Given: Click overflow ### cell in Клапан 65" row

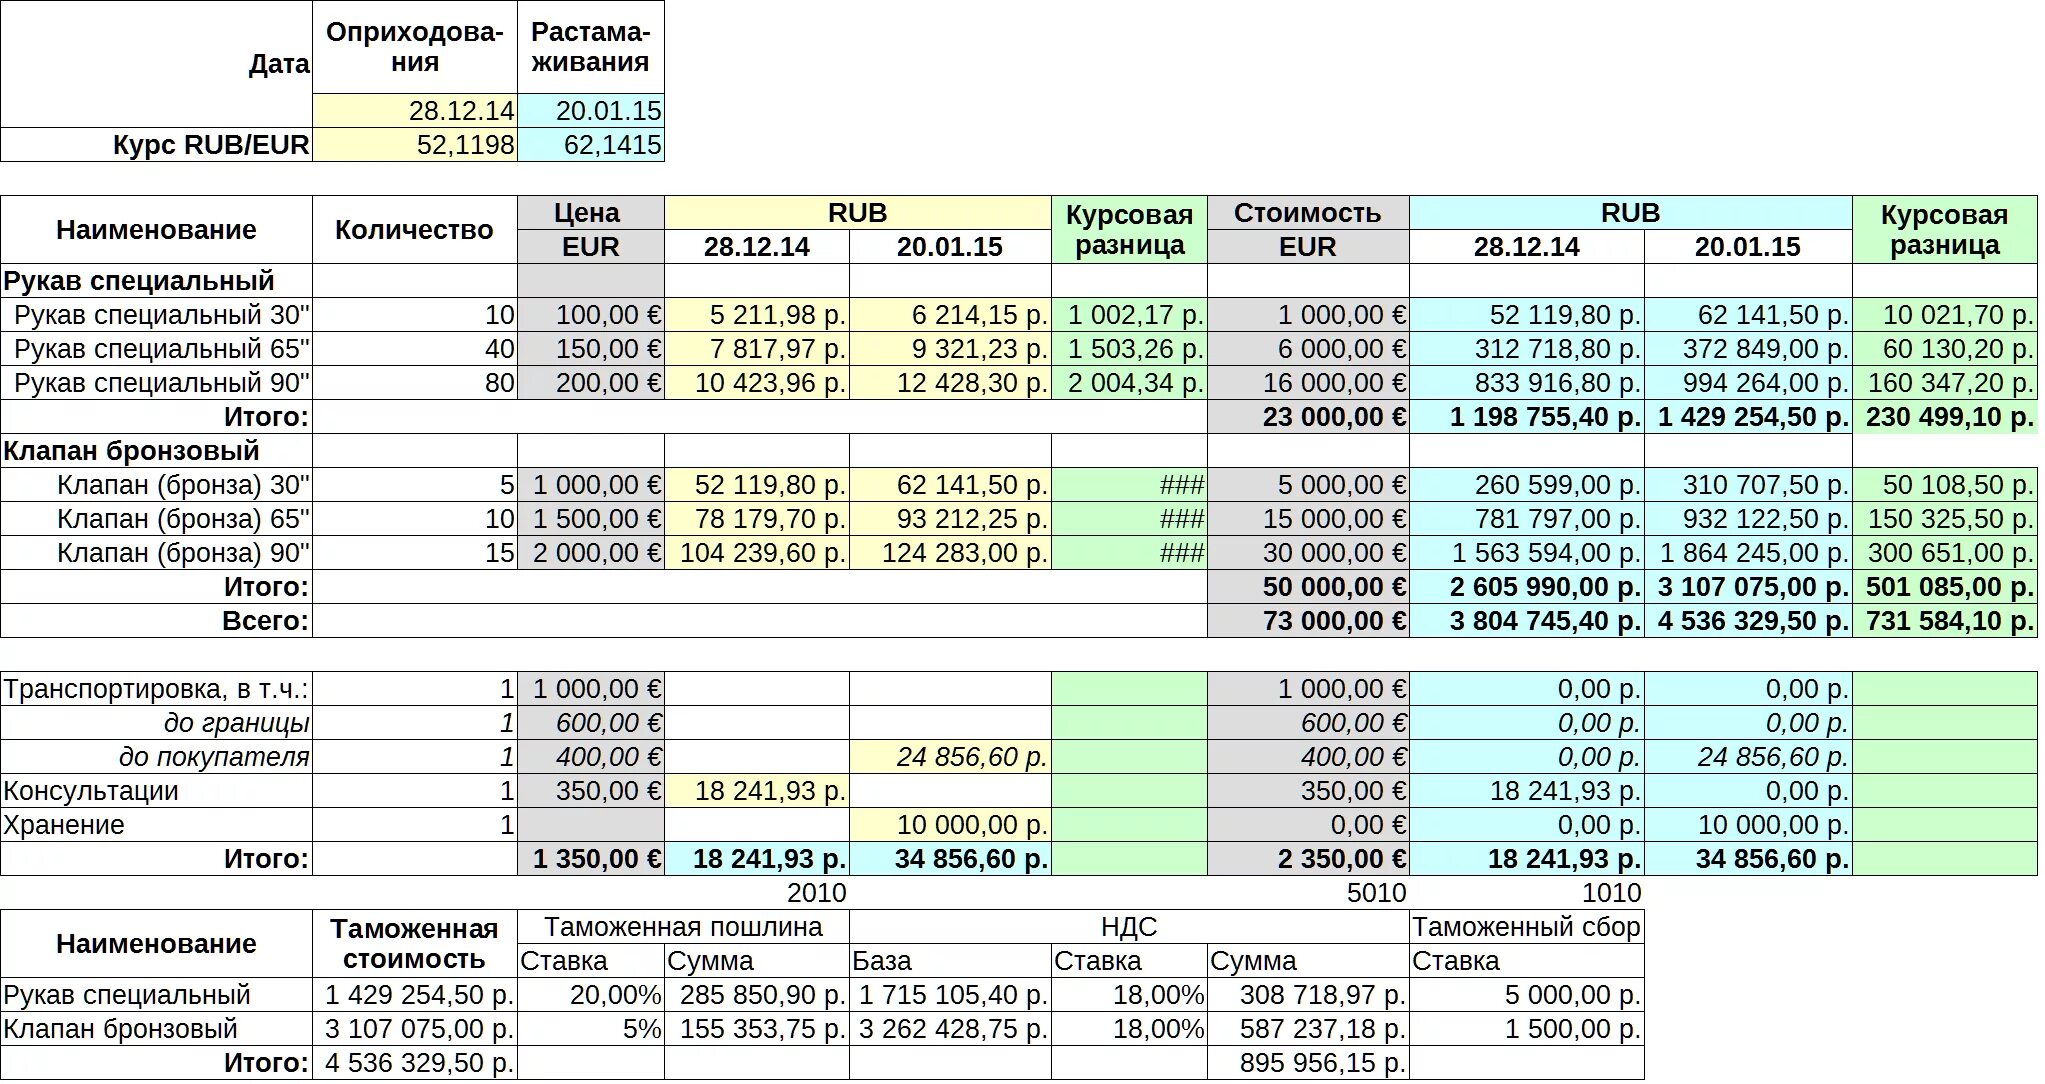Looking at the screenshot, I should click(x=1129, y=519).
